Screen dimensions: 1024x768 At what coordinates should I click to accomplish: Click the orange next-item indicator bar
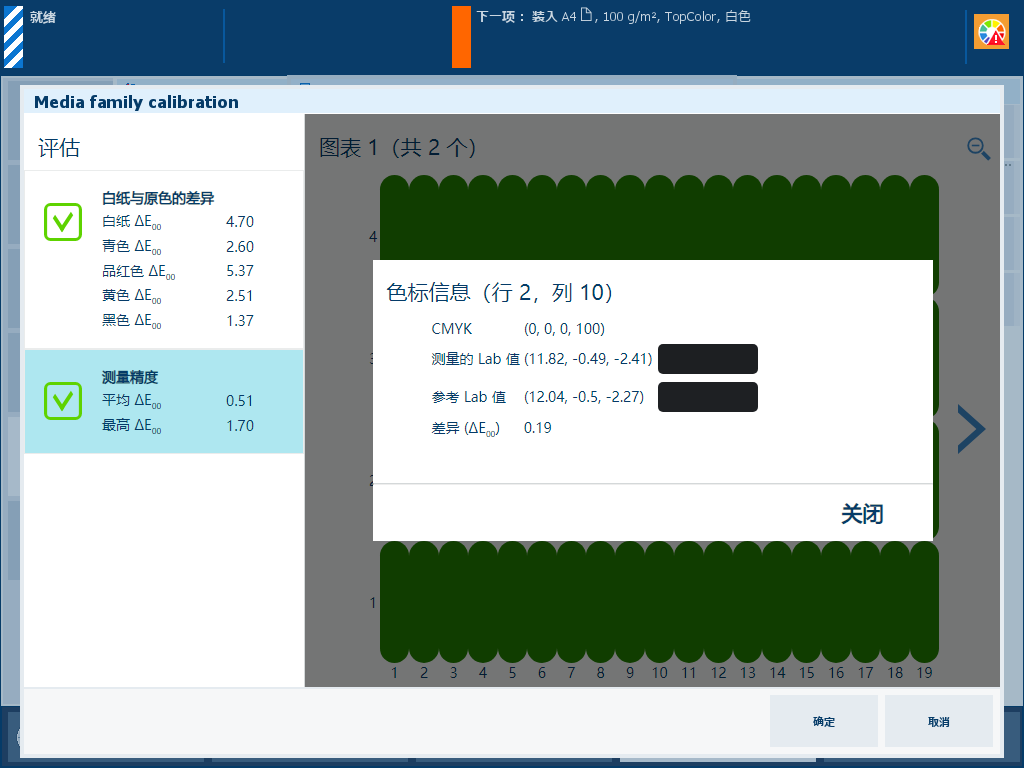(x=461, y=37)
